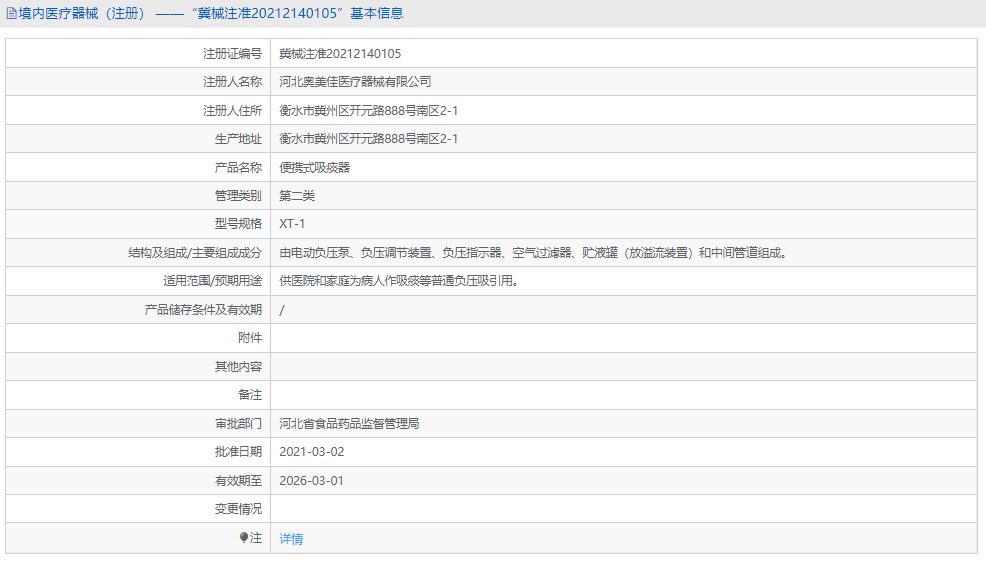Click the document icon in the page header
The width and height of the screenshot is (986, 561).
(x=11, y=13)
